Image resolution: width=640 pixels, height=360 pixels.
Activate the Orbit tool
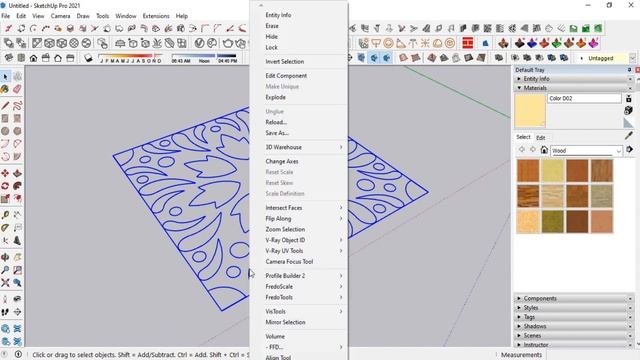[x=5, y=257]
